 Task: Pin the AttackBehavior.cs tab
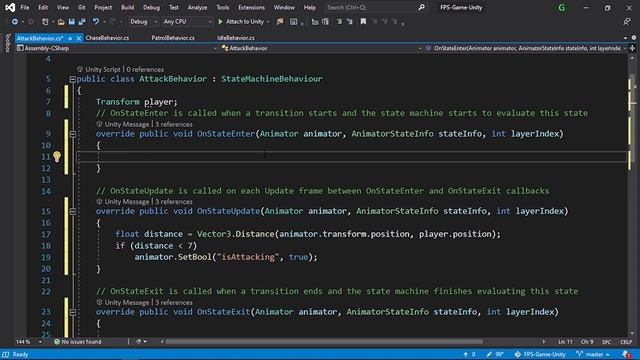[70, 38]
